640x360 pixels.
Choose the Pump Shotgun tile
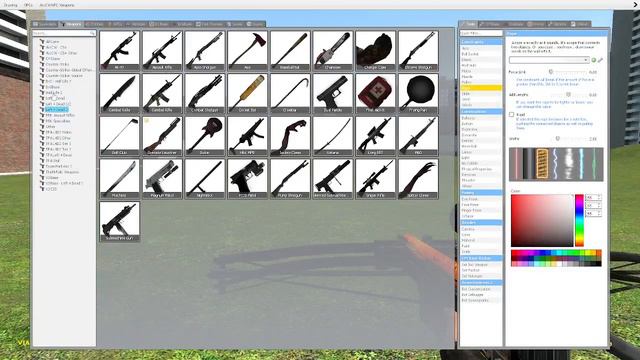click(290, 178)
